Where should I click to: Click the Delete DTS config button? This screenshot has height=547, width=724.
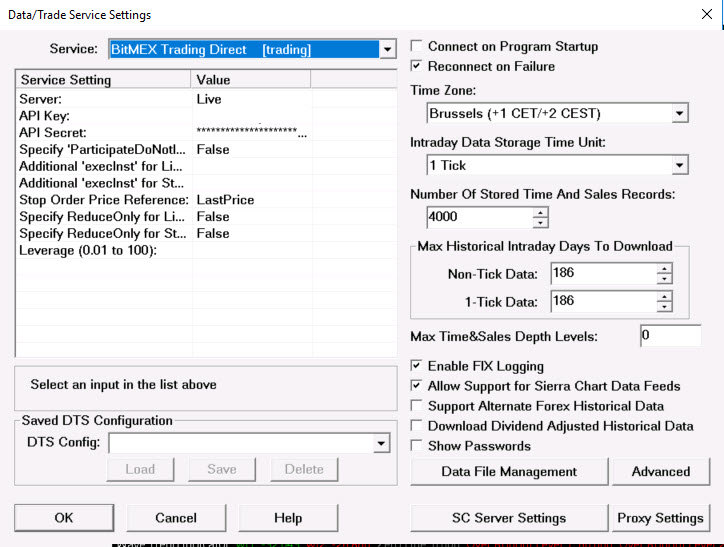click(x=304, y=469)
